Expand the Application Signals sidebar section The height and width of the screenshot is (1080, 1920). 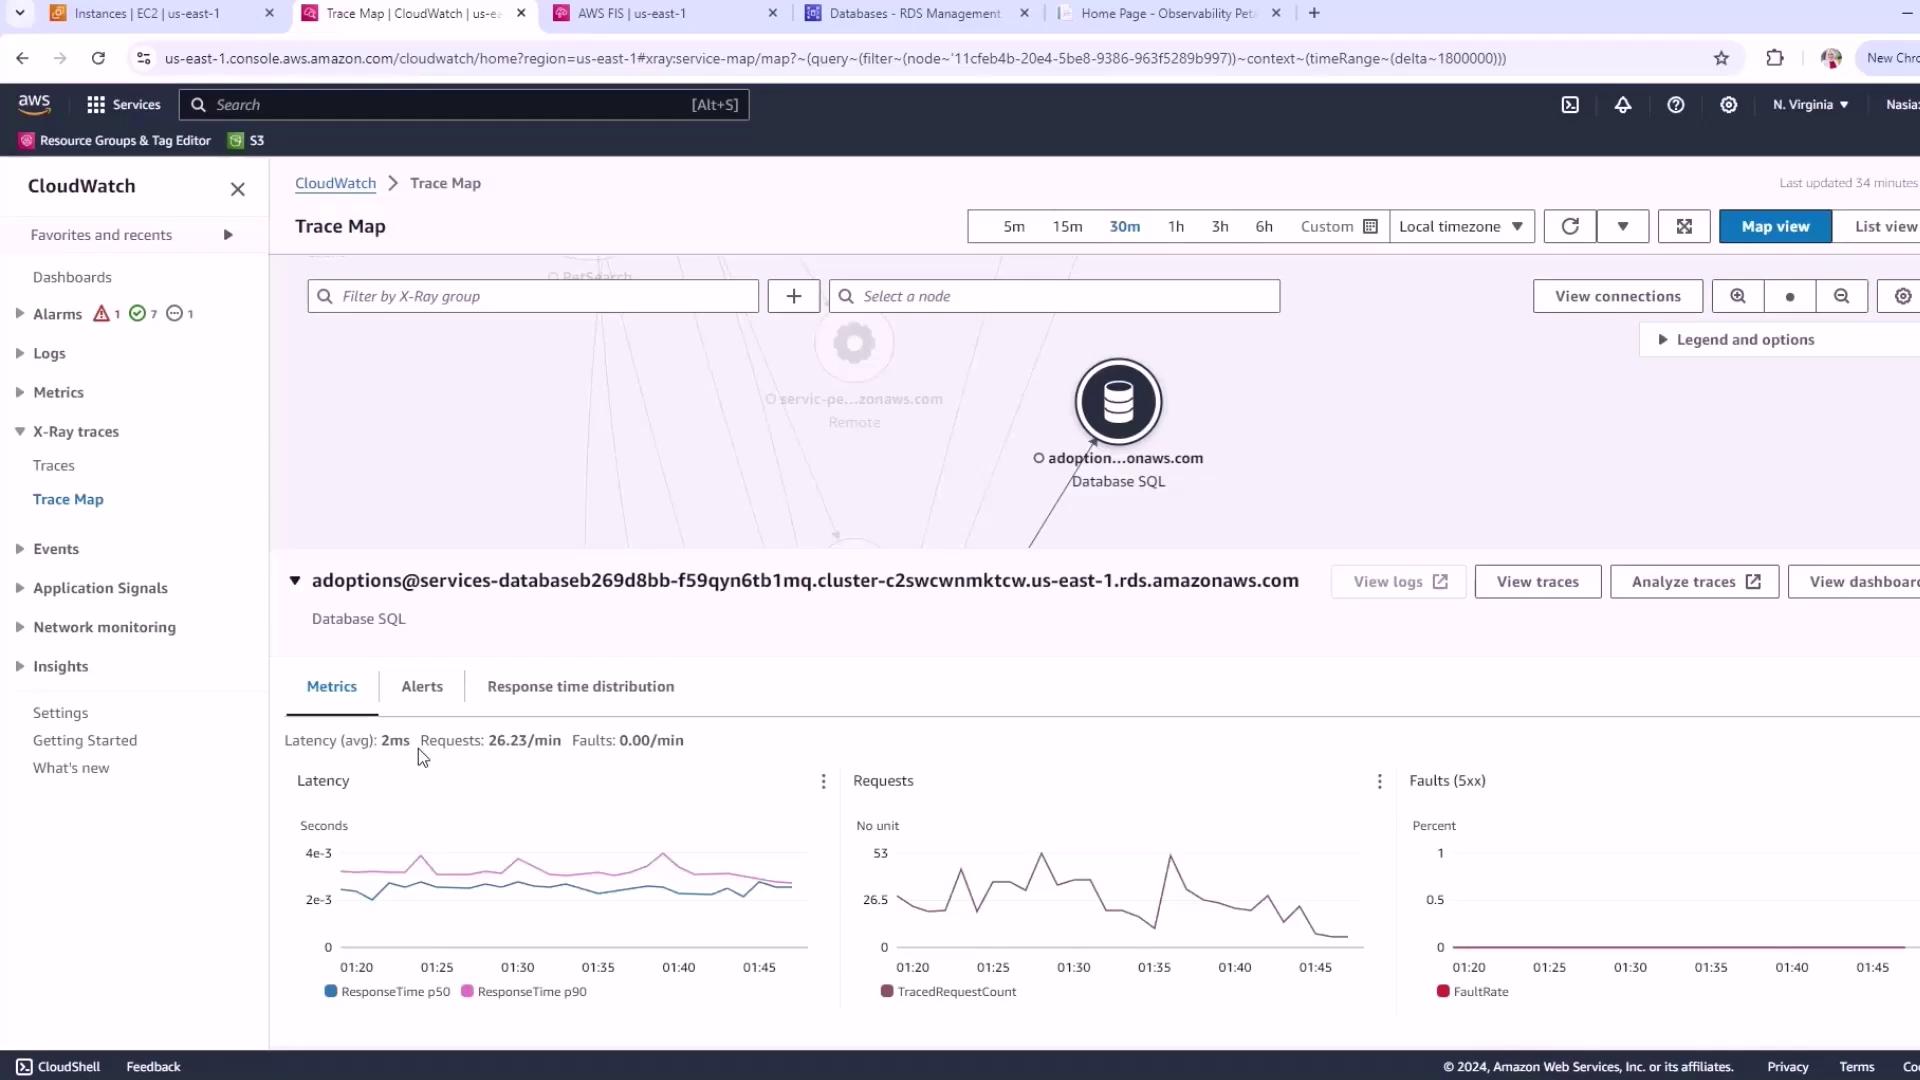(99, 588)
